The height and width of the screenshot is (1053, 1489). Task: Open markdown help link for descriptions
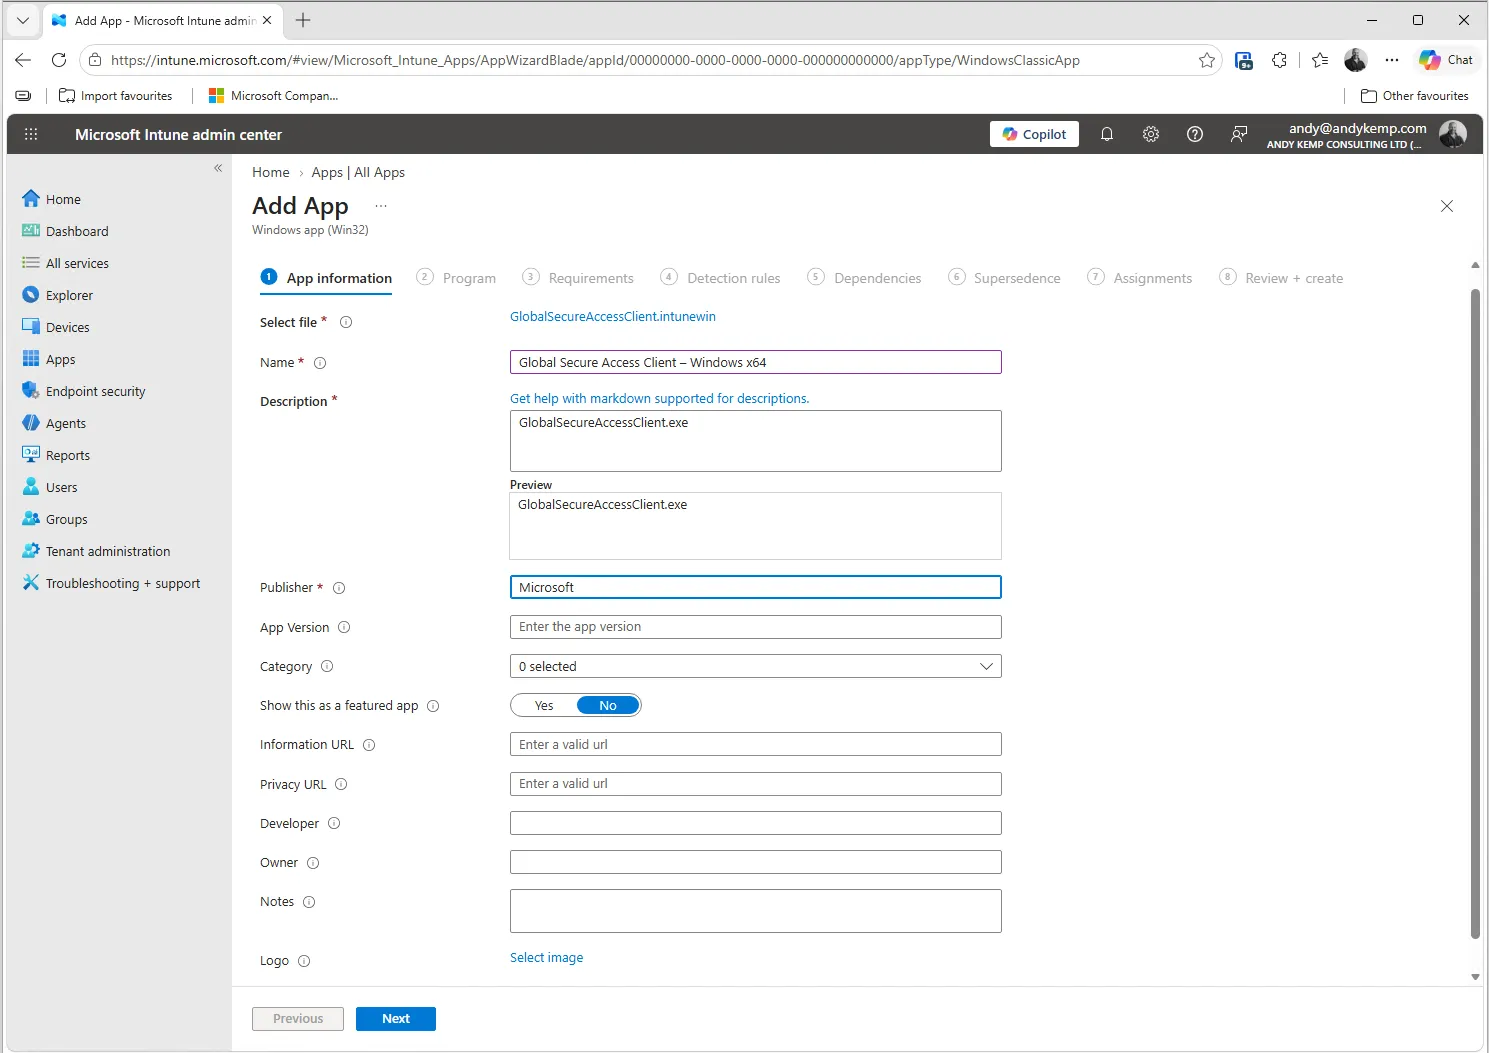tap(660, 398)
